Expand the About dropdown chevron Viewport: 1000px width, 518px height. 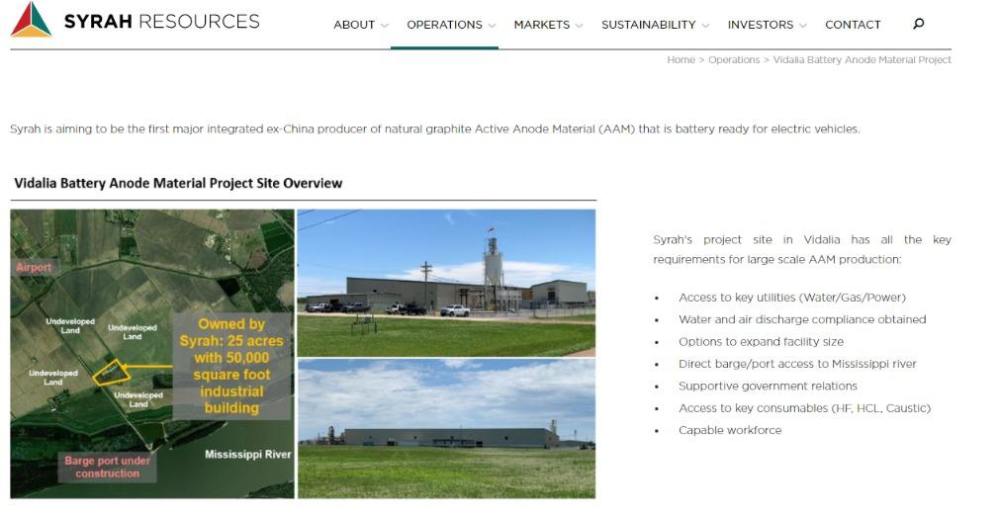(385, 26)
